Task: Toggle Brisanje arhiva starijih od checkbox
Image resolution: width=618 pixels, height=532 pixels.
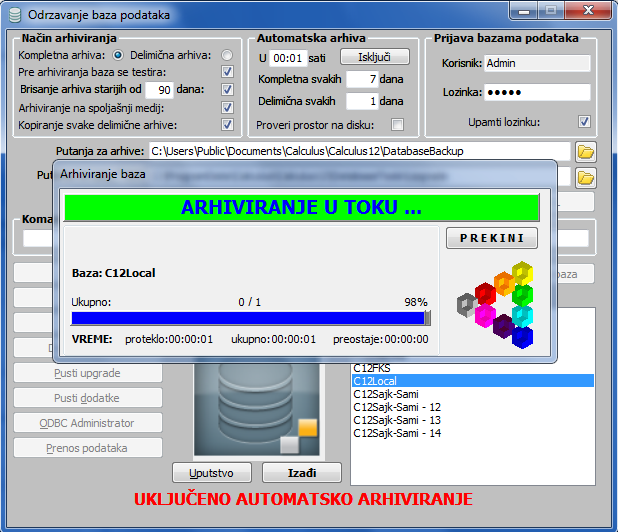Action: click(x=227, y=89)
